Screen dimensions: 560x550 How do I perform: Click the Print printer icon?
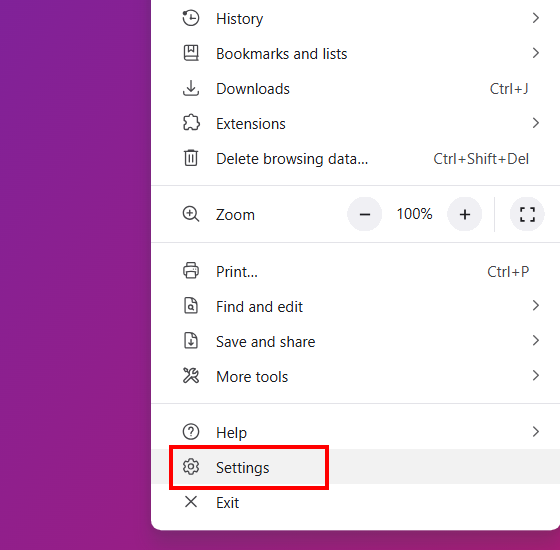[x=191, y=271]
